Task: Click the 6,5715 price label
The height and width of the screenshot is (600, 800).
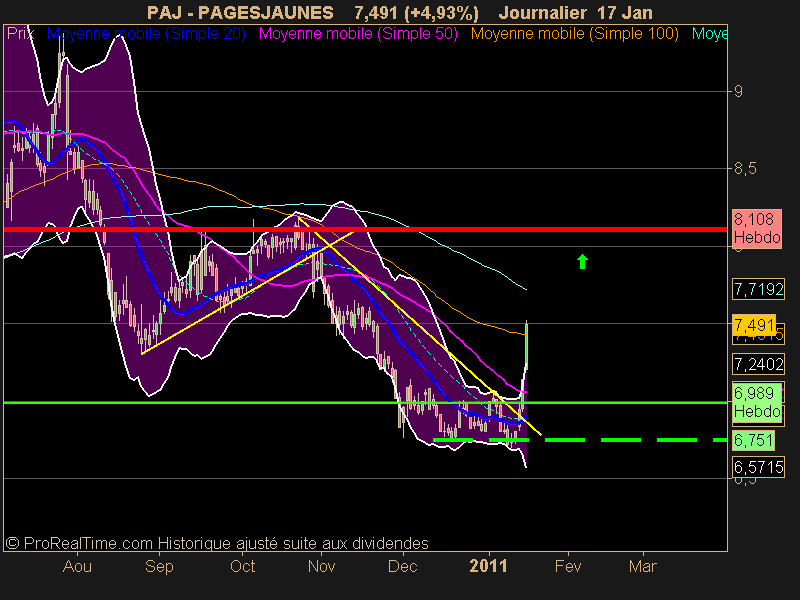Action: [758, 467]
